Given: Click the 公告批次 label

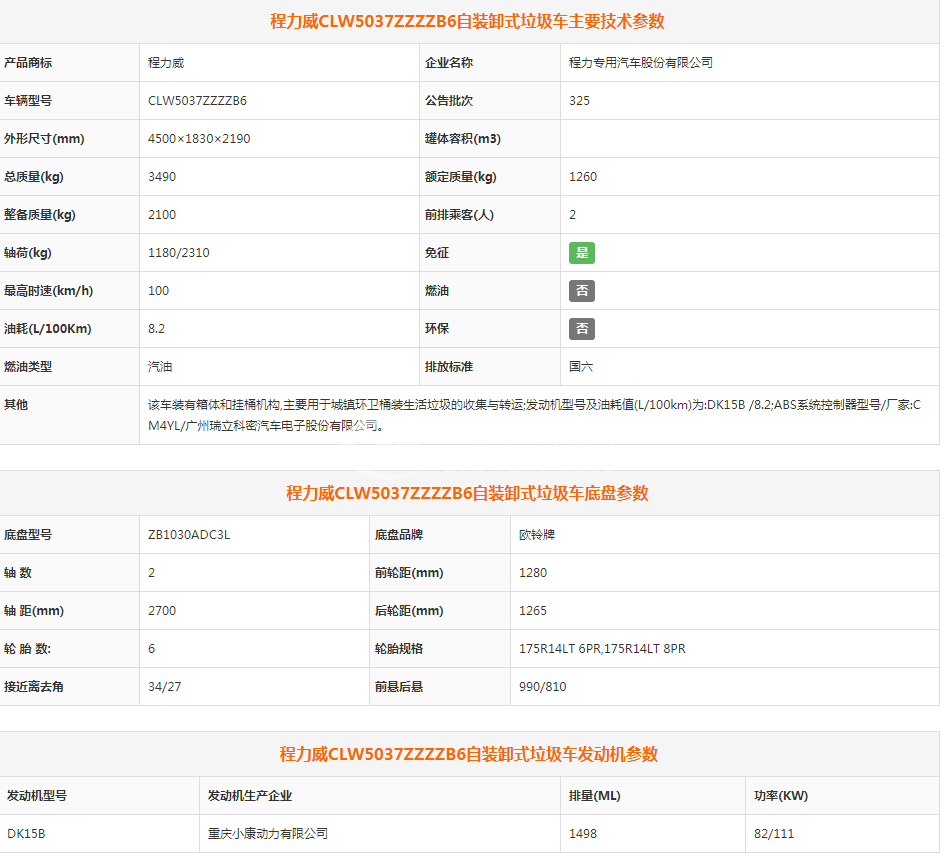Looking at the screenshot, I should point(449,101).
